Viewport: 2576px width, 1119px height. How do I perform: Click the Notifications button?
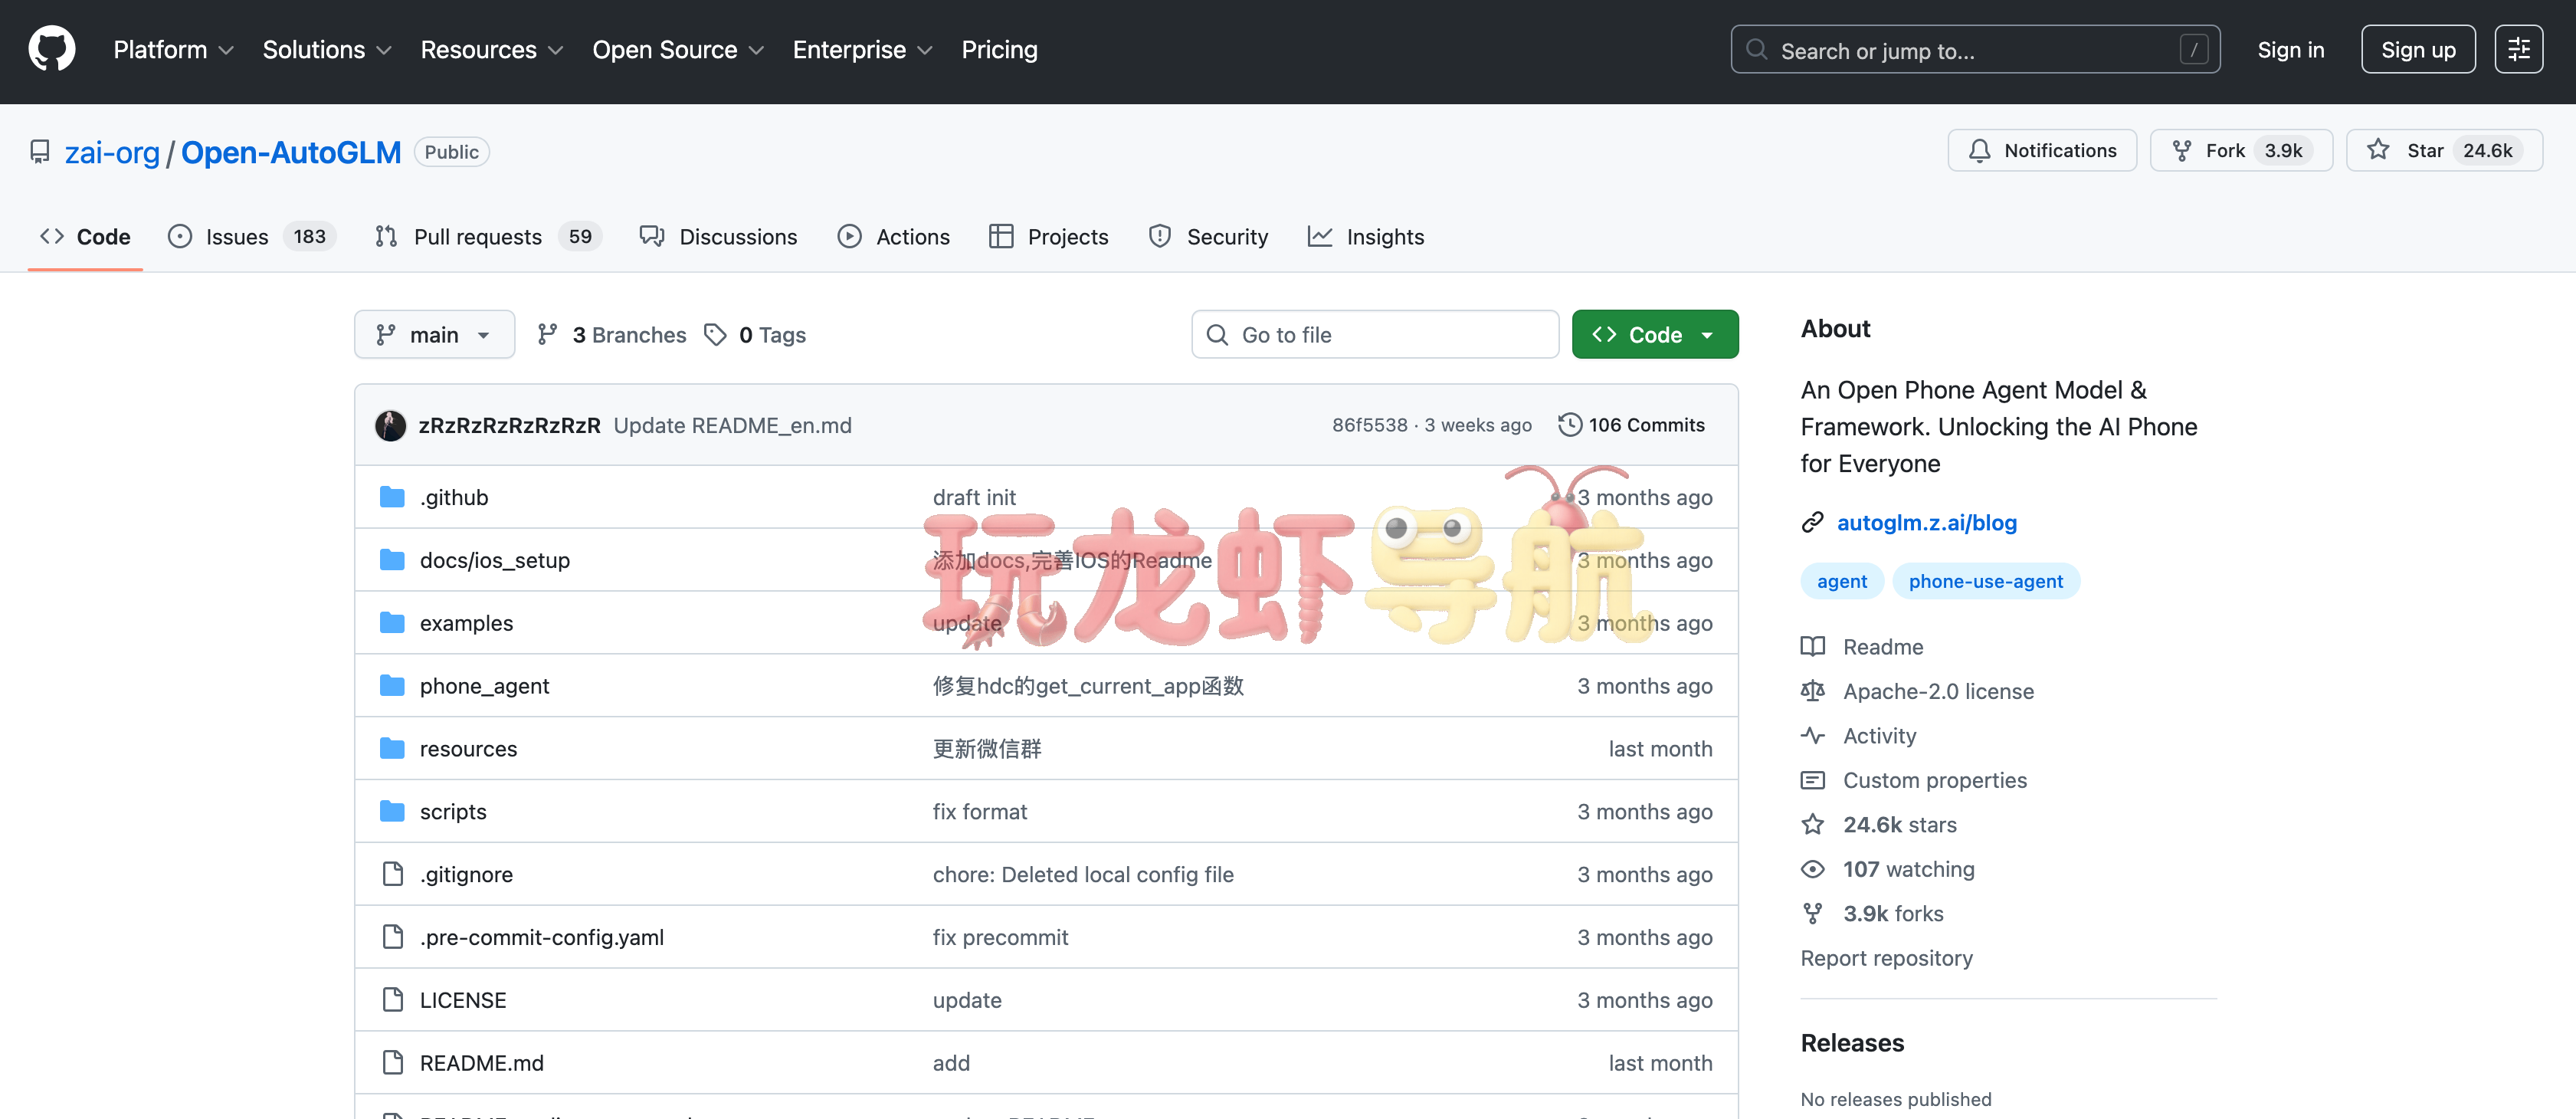pos(2042,150)
